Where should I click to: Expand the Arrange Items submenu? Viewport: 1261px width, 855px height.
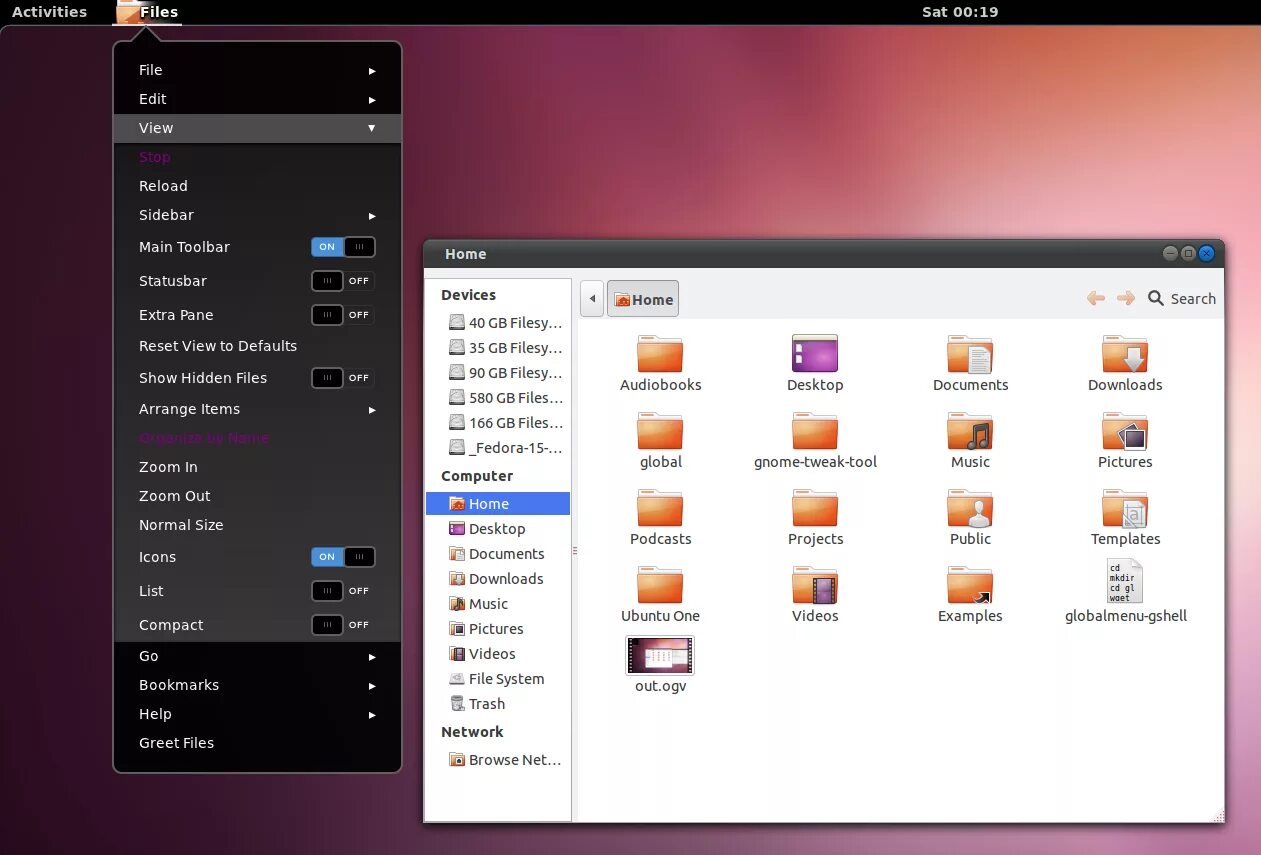point(190,409)
